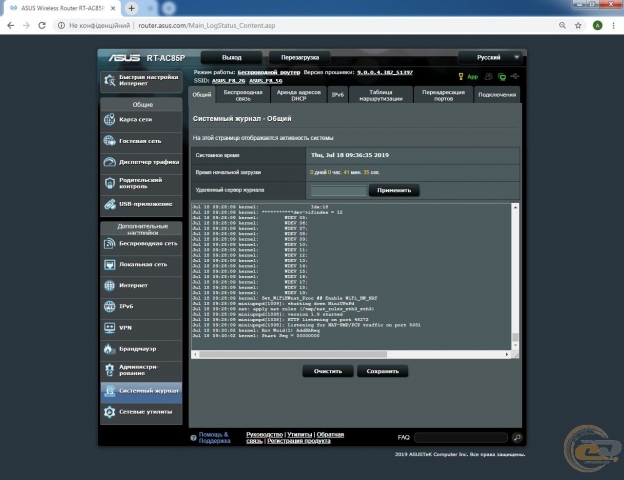Click the system log vertical scrollbar

tap(516, 270)
